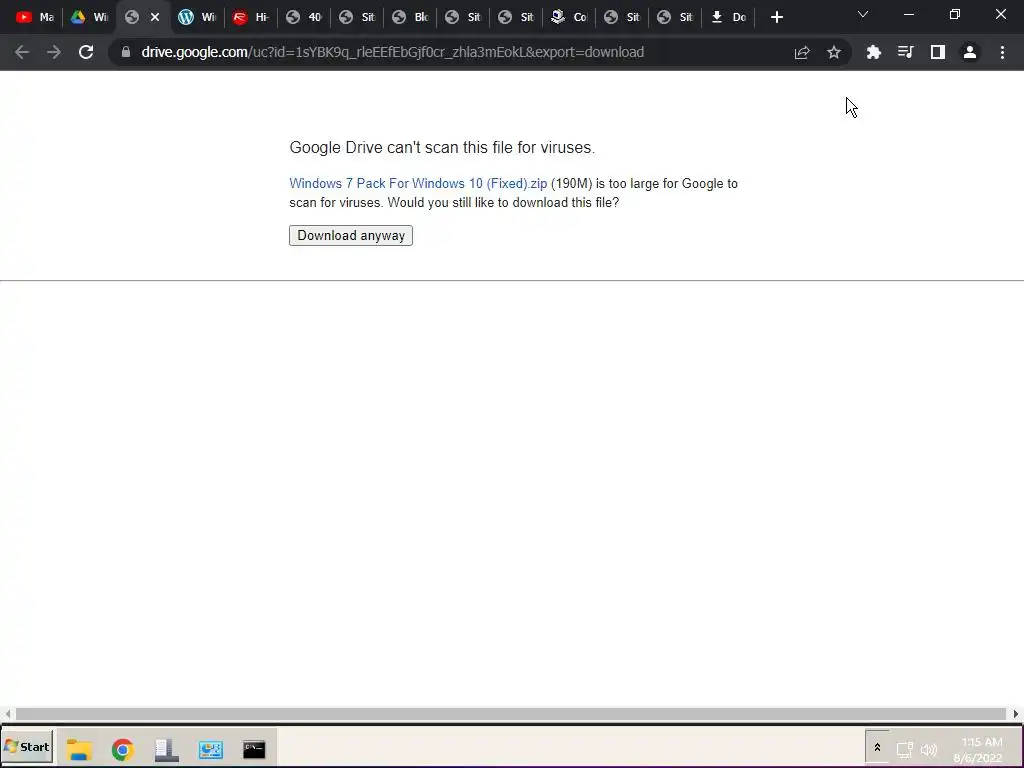The image size is (1024, 768).
Task: Switch to the WordPress tab
Action: point(197,18)
